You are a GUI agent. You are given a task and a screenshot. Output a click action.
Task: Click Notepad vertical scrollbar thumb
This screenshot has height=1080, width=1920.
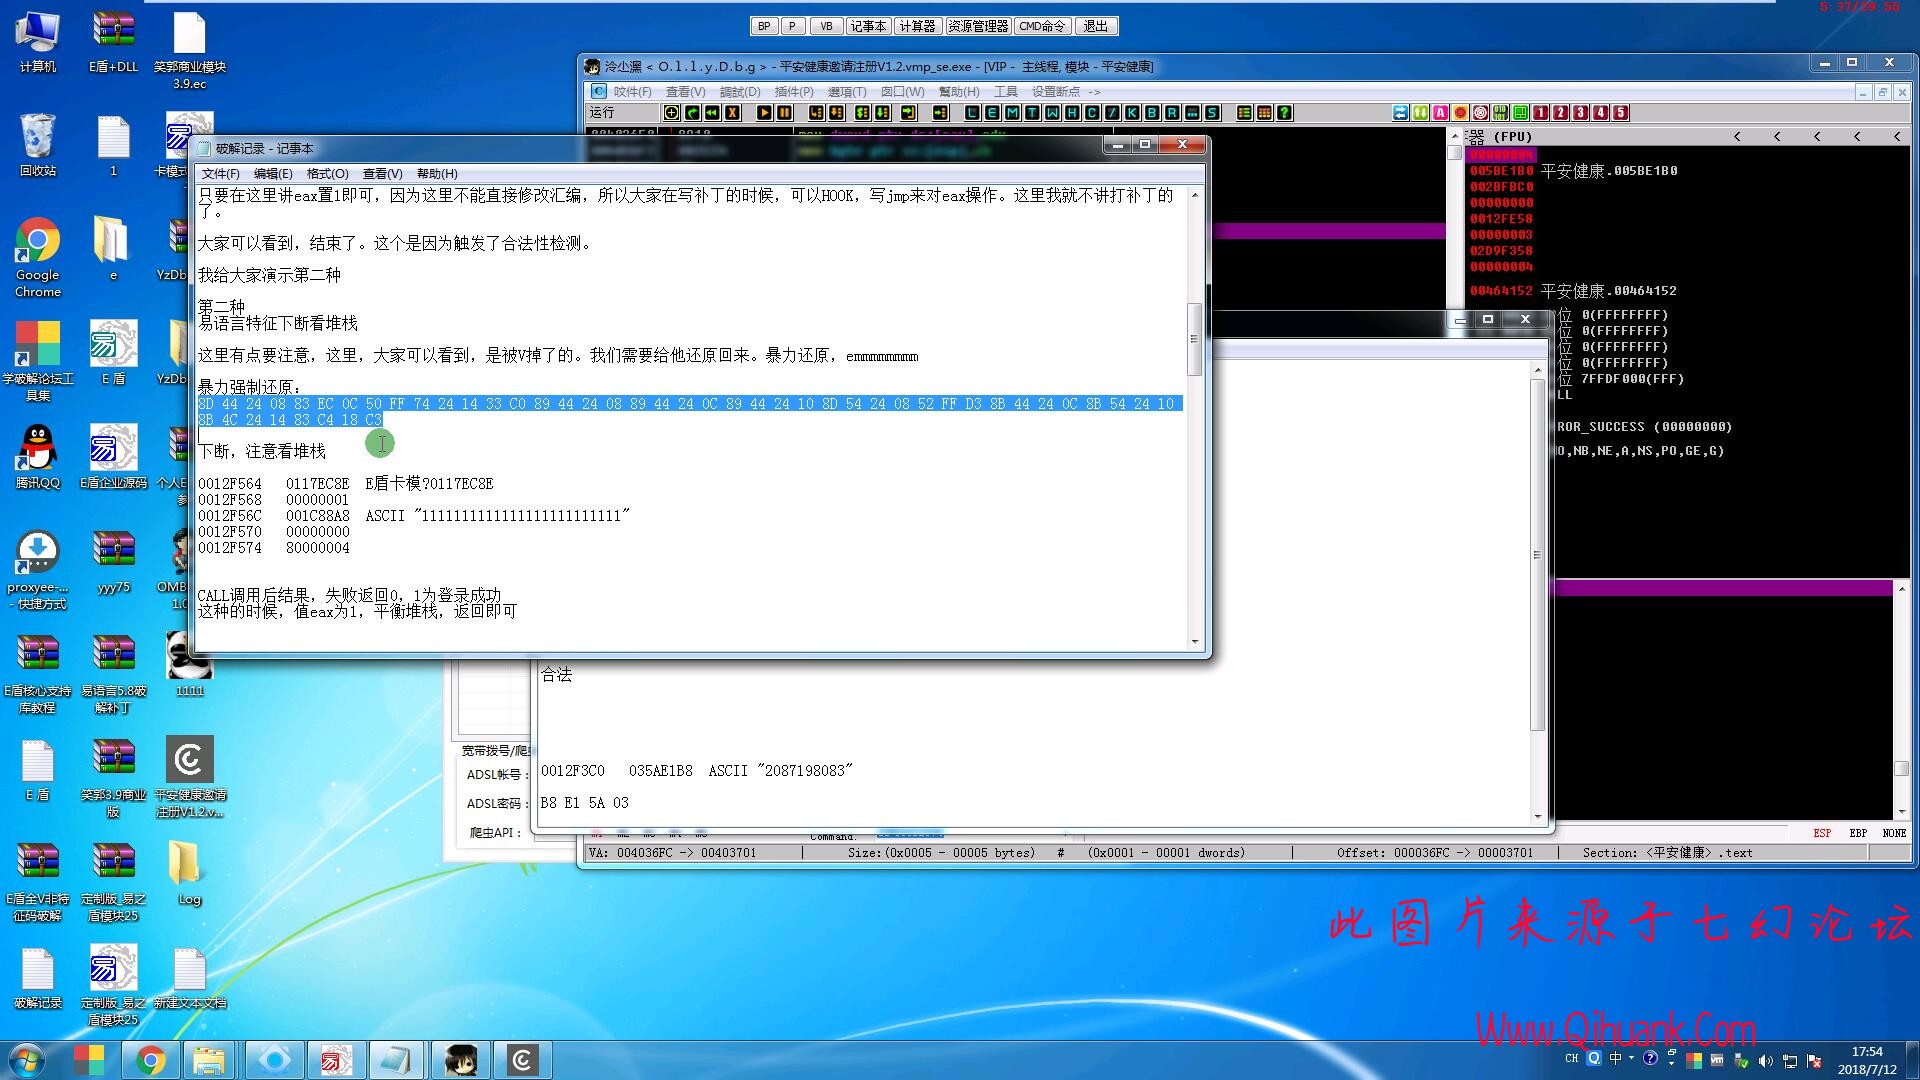click(x=1194, y=339)
